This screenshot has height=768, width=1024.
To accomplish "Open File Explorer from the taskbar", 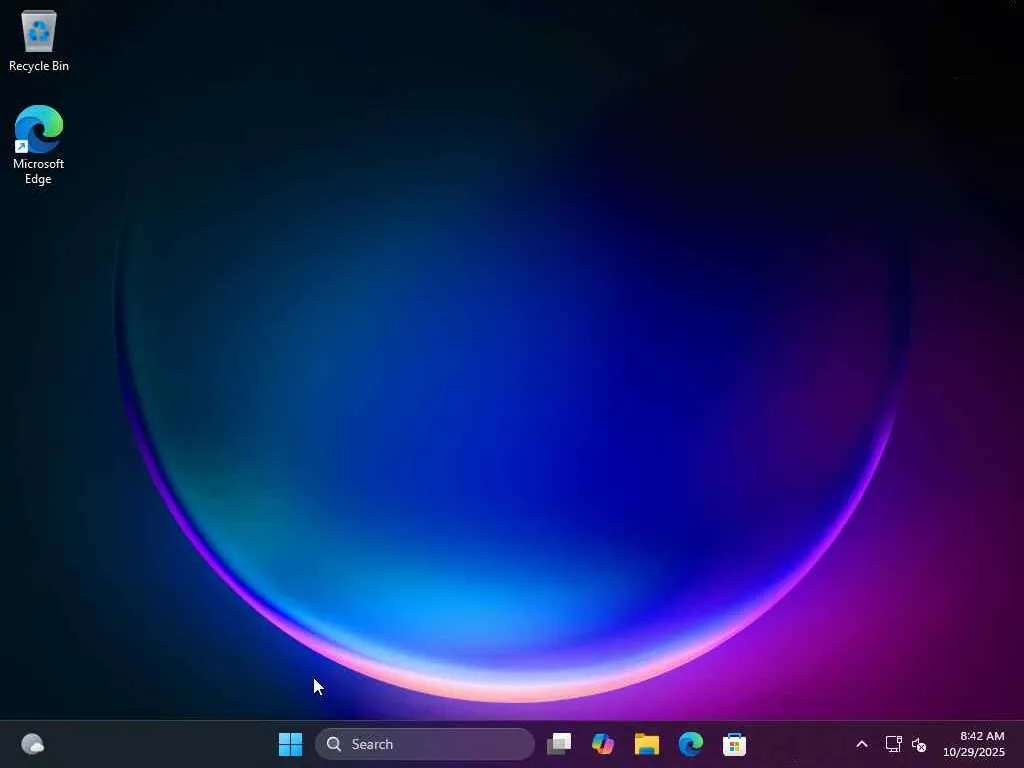I will point(647,744).
